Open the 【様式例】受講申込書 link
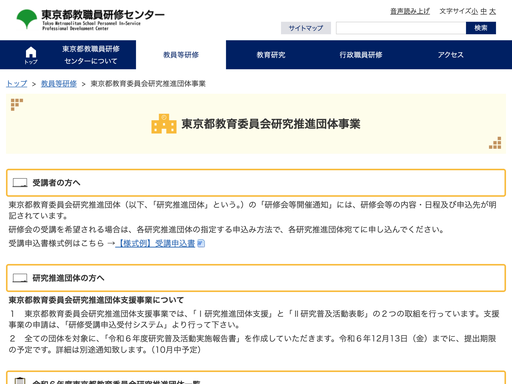This screenshot has height=384, width=512. (155, 244)
